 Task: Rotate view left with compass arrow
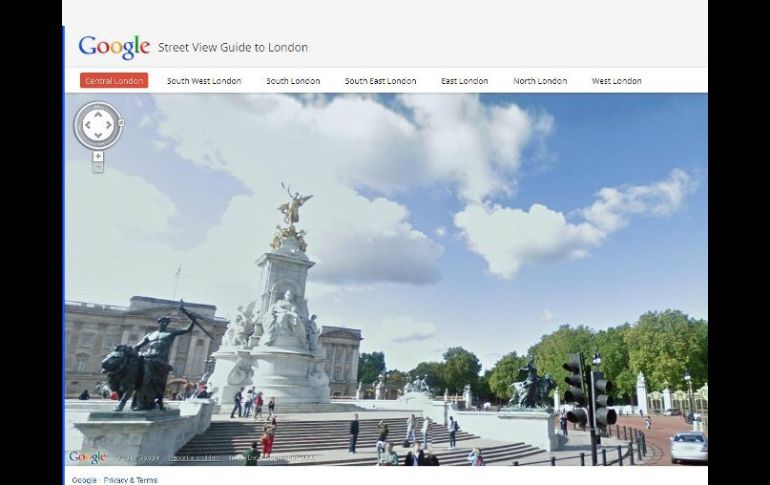coord(86,126)
